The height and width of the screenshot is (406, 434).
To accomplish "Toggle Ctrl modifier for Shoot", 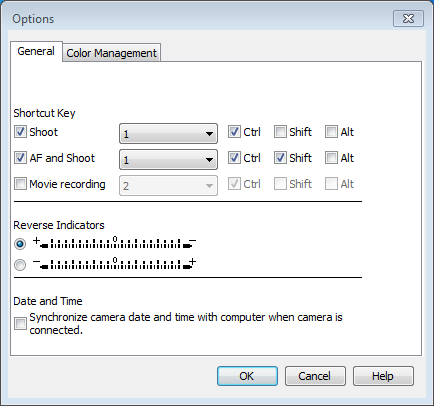I will pyautogui.click(x=234, y=132).
